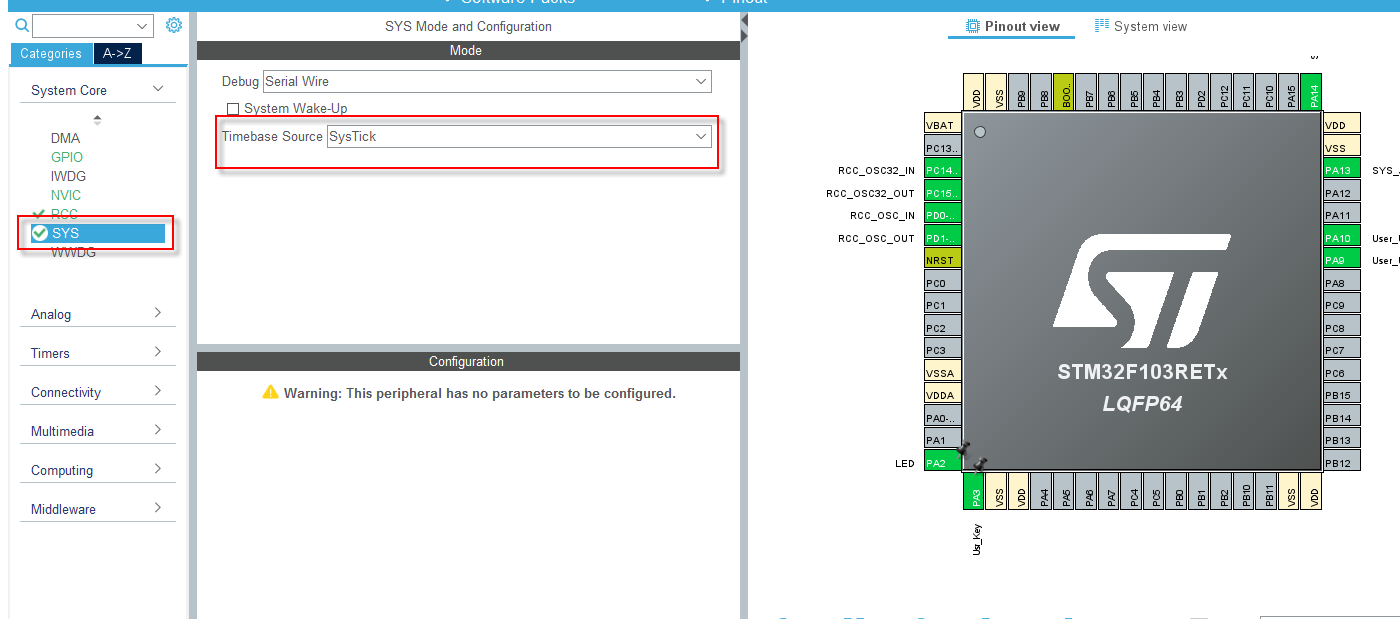Select pin PA12 on the chip
The image size is (1400, 619).
point(1341,193)
